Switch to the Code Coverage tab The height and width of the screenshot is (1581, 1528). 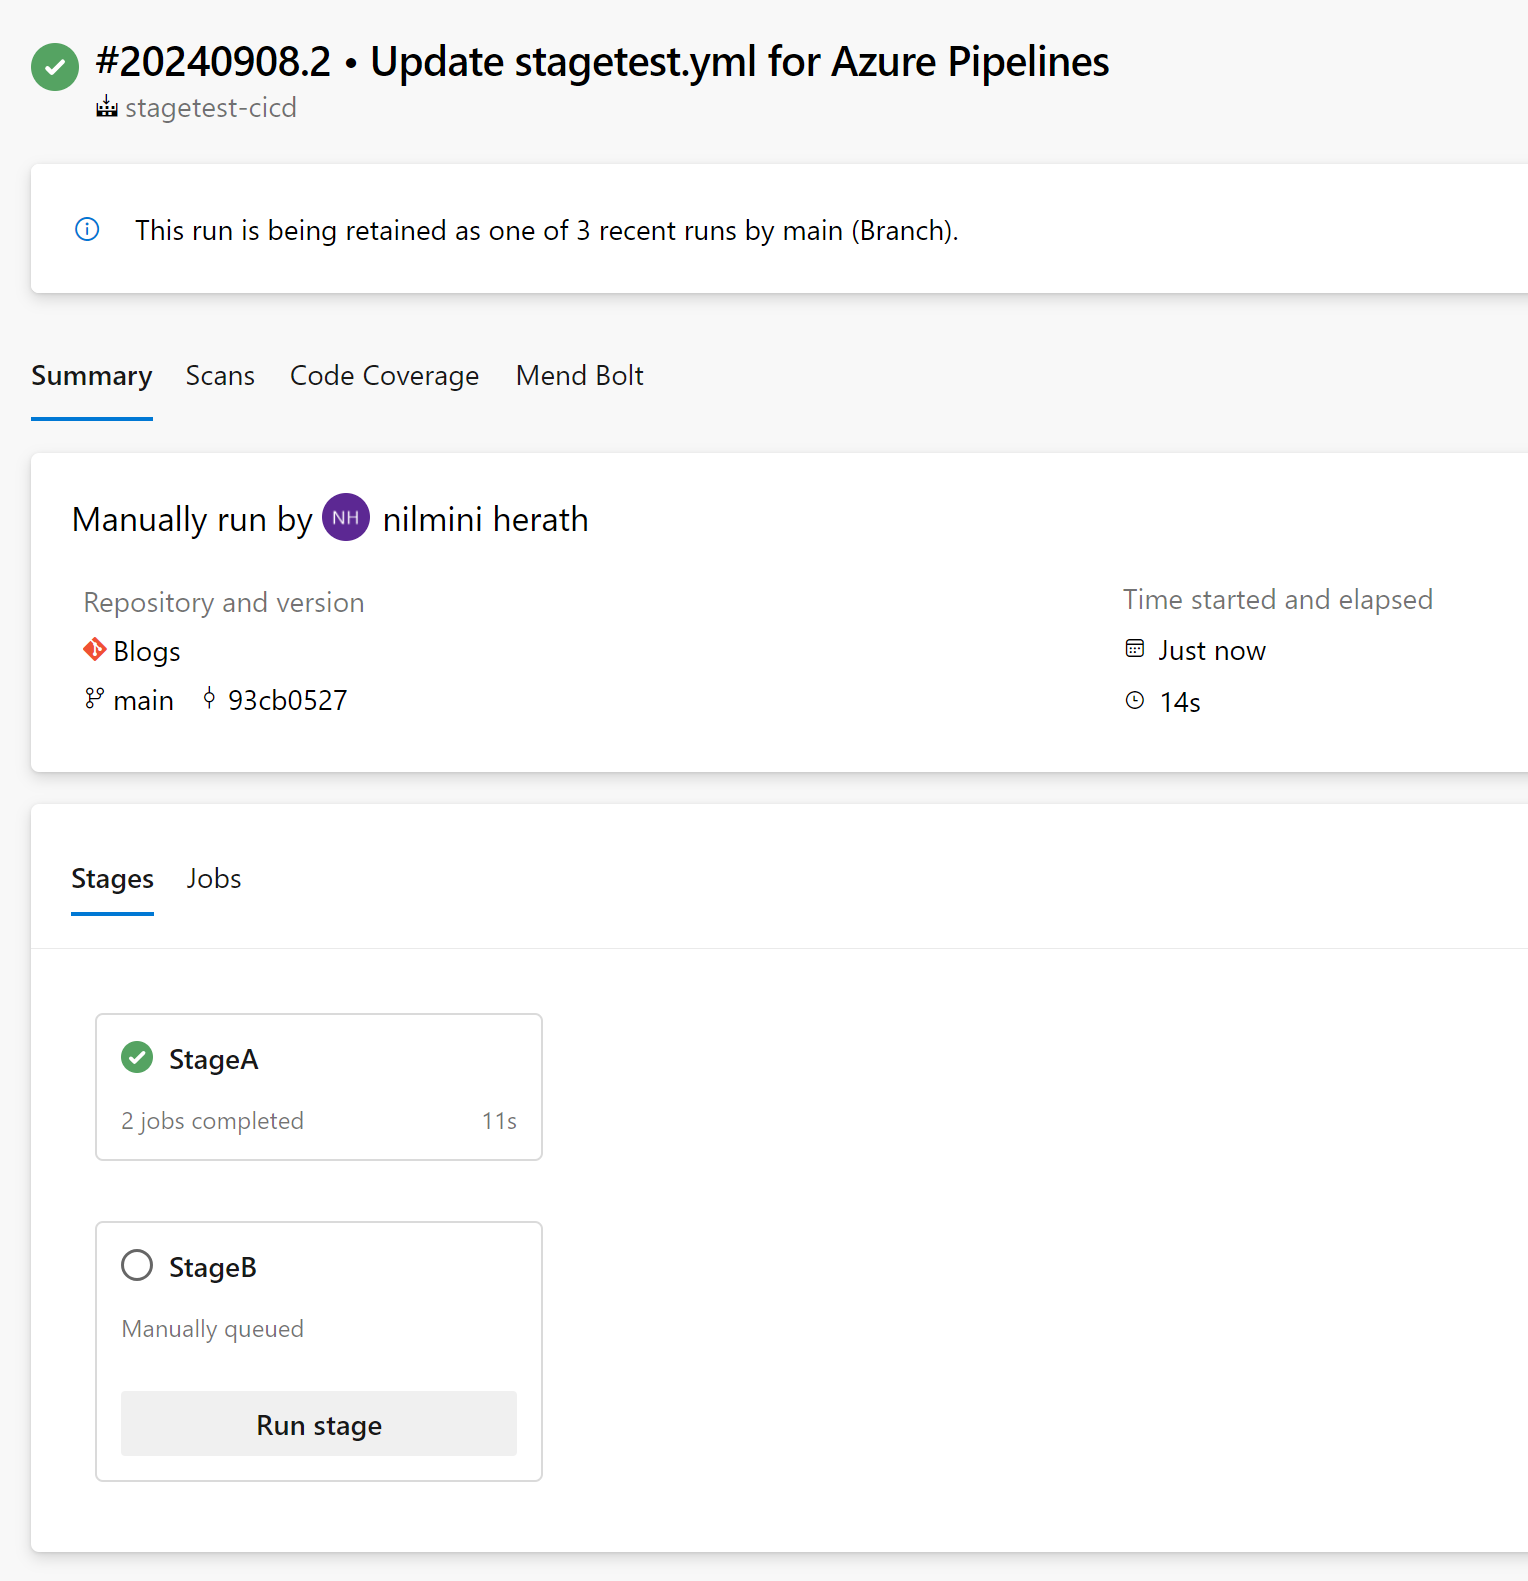tap(384, 376)
